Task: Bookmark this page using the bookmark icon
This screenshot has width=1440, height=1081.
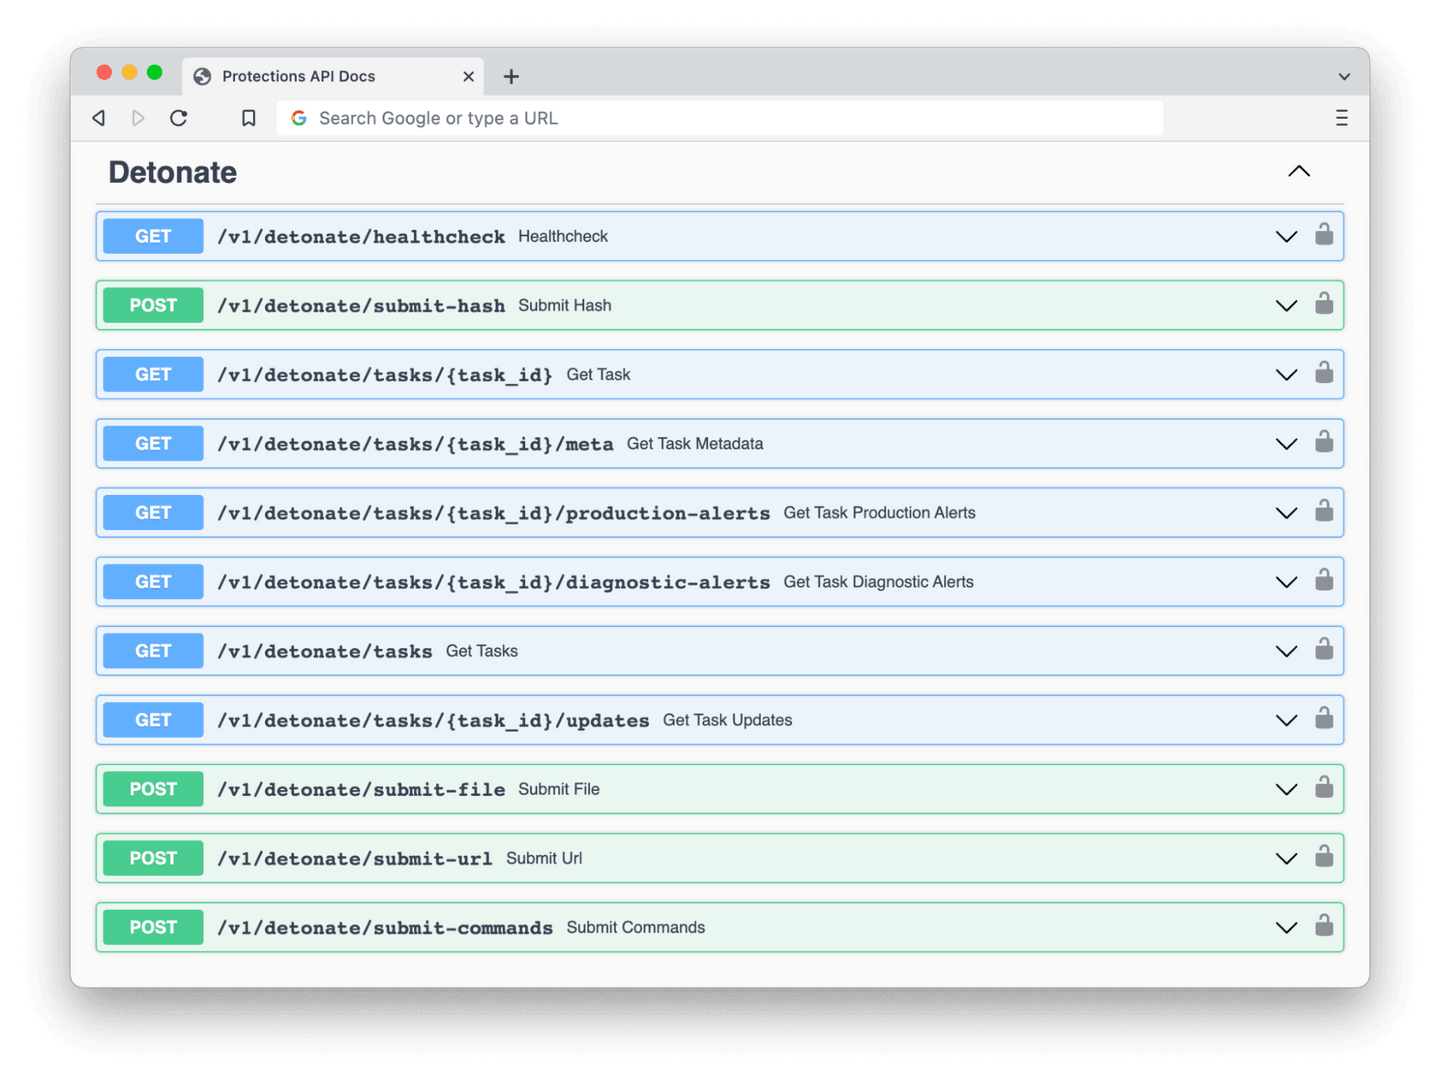Action: coord(249,118)
